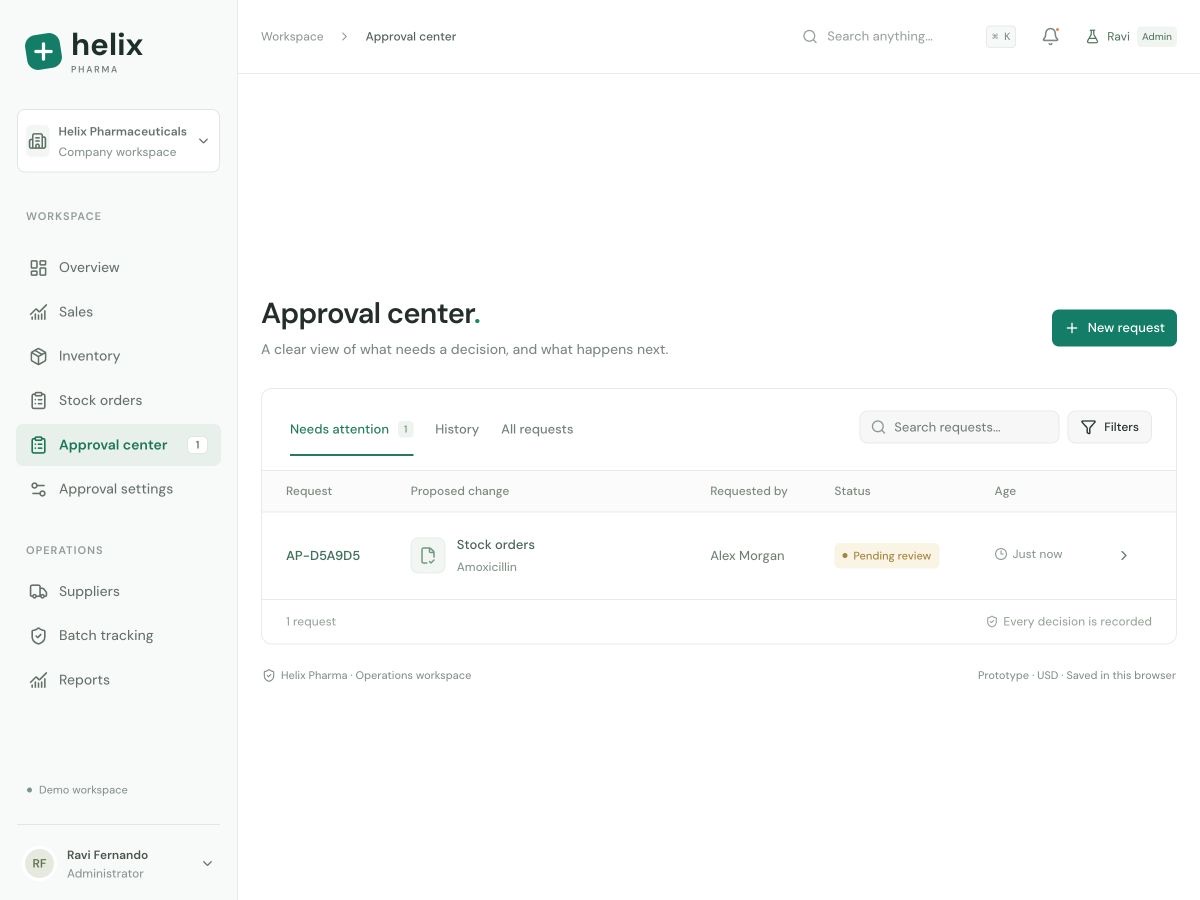Image resolution: width=1200 pixels, height=900 pixels.
Task: Open Batch tracking page
Action: [x=118, y=635]
